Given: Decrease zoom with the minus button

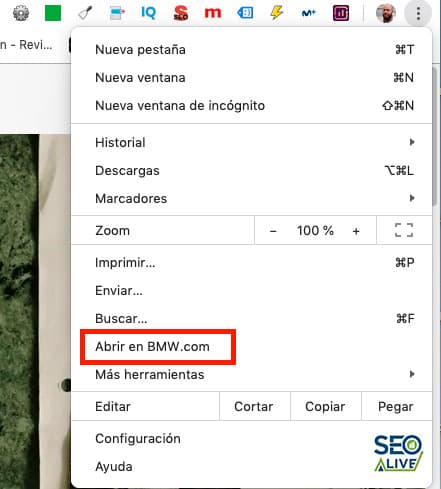Looking at the screenshot, I should 273,231.
